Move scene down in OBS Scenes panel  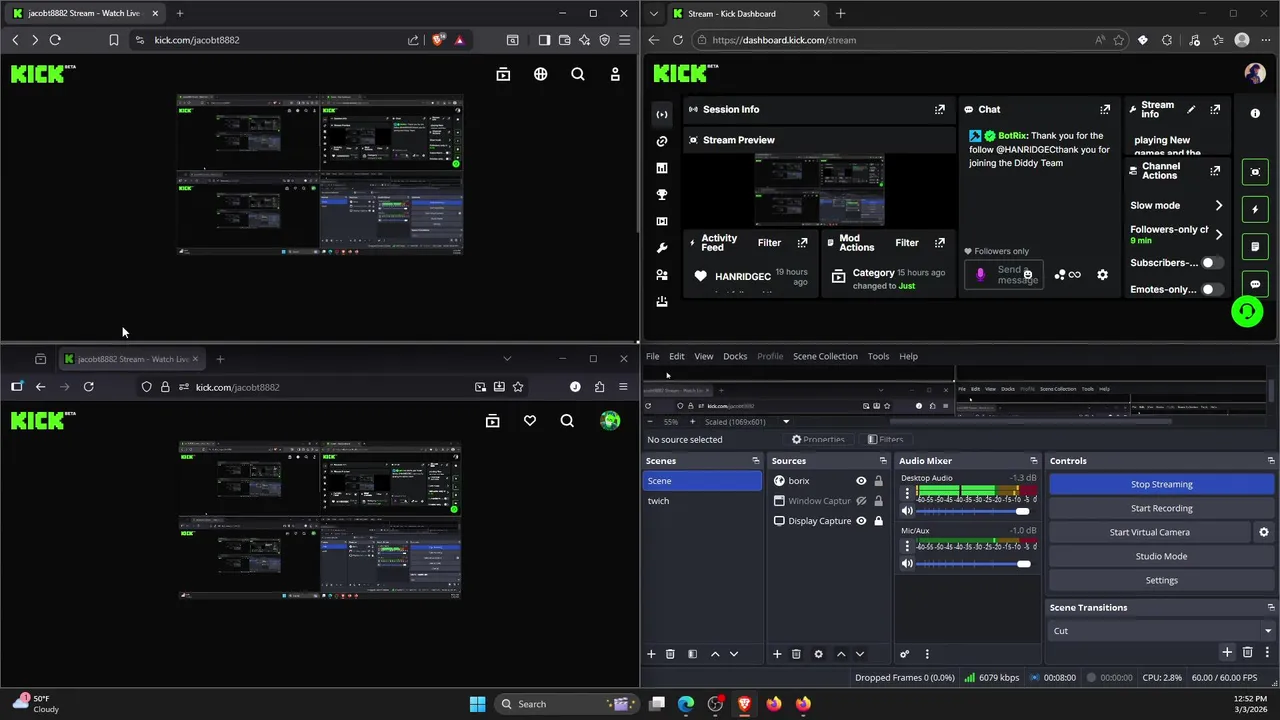(x=734, y=654)
